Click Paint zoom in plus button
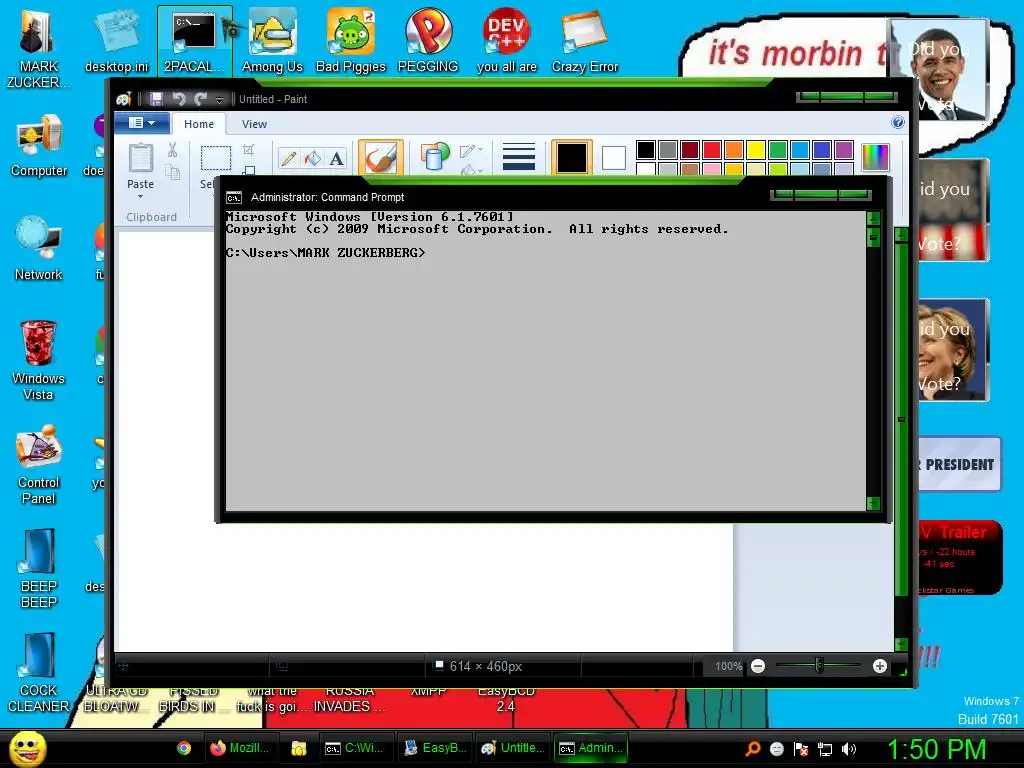 (880, 666)
